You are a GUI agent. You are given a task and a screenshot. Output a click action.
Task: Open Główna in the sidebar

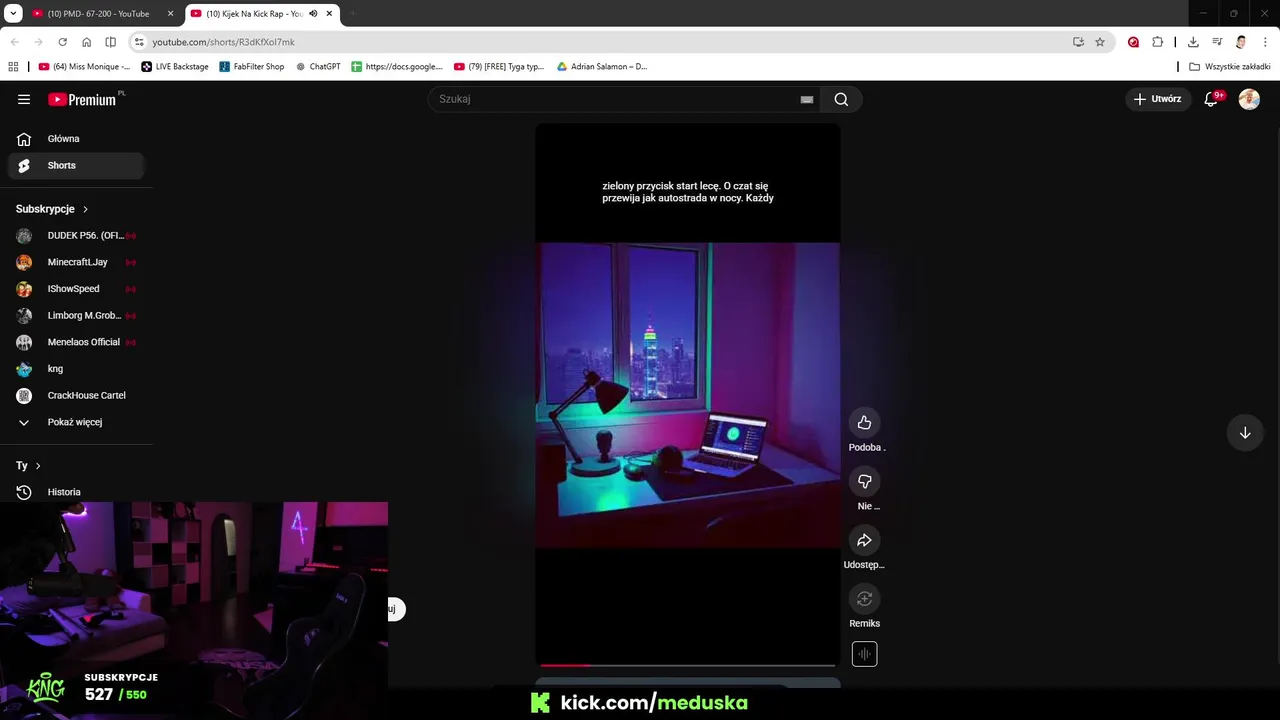76,139
